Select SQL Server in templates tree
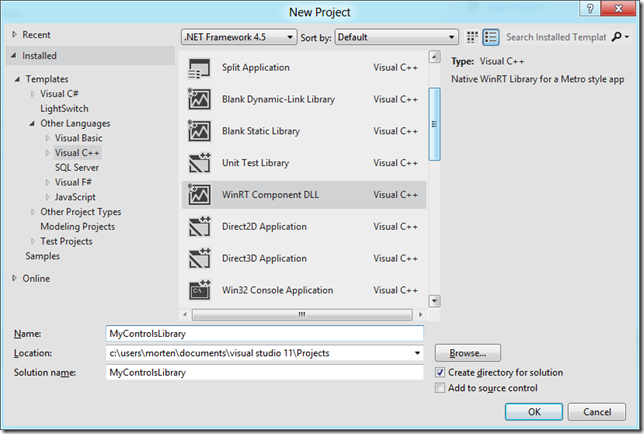644x434 pixels. pos(77,168)
